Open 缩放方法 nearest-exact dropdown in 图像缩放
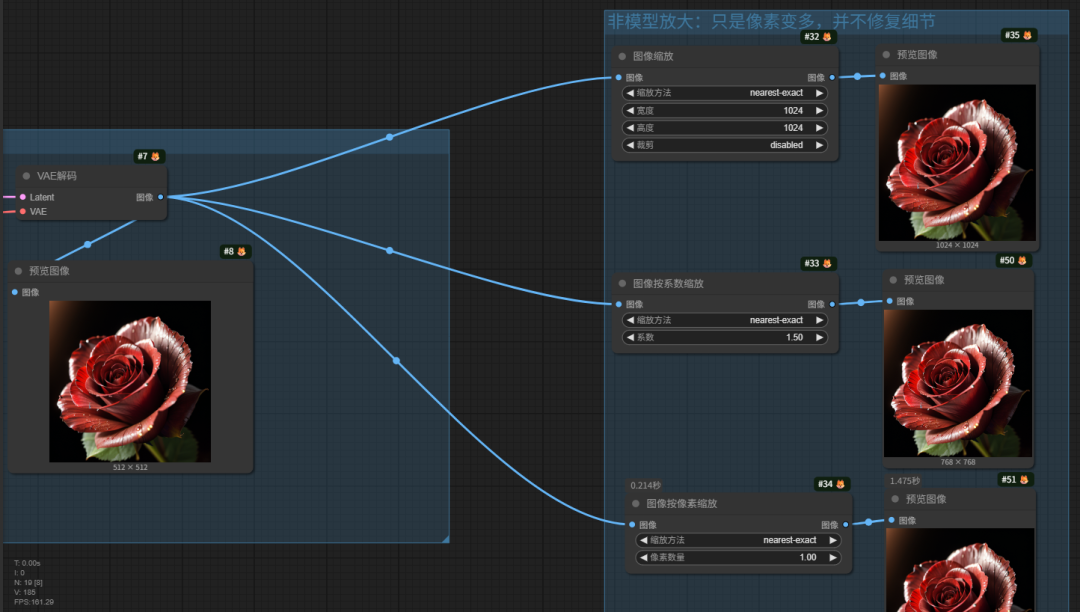This screenshot has height=612, width=1080. (x=725, y=93)
